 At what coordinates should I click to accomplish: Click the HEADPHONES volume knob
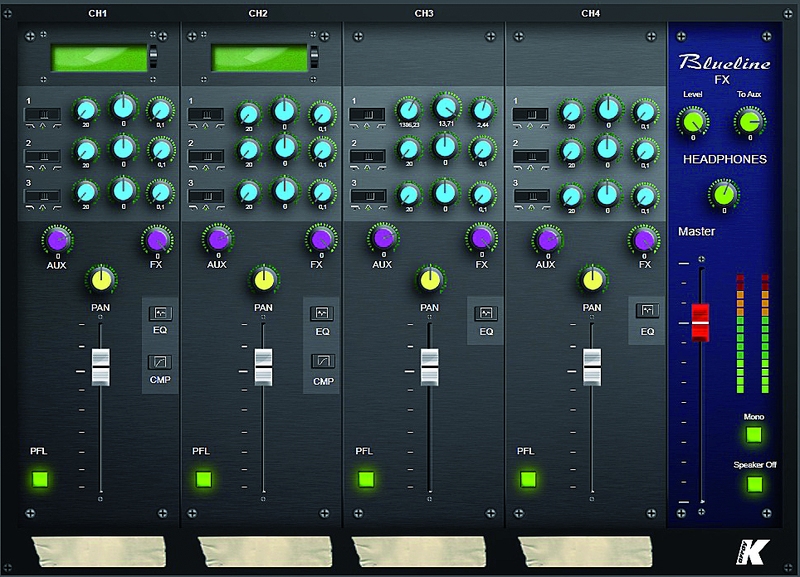tap(724, 194)
